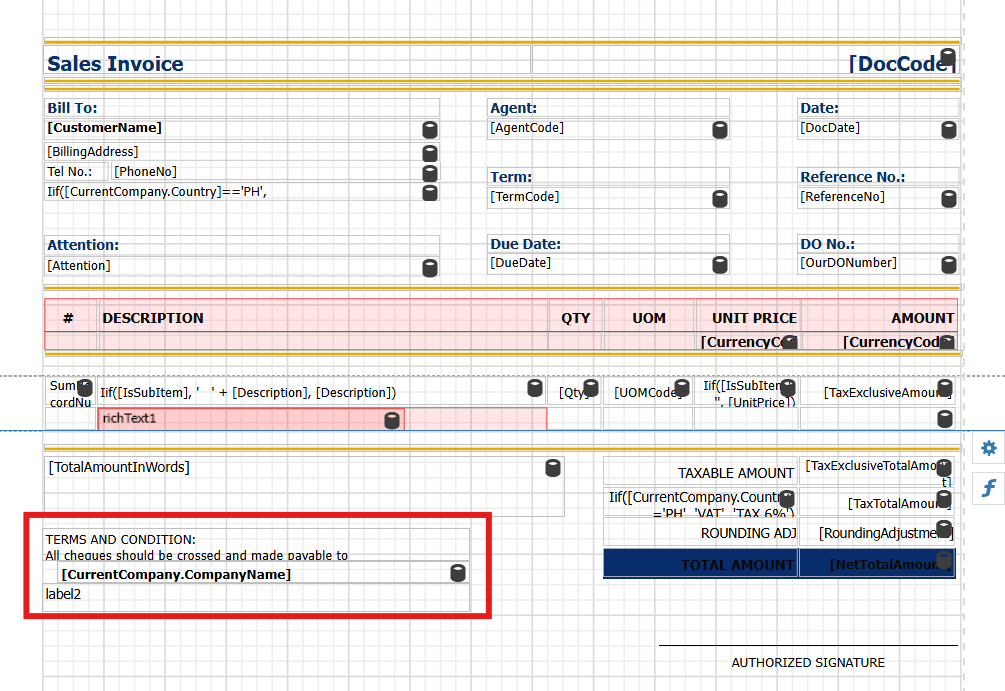1005x691 pixels.
Task: Click the database icon on AgentCode field
Action: (x=720, y=129)
